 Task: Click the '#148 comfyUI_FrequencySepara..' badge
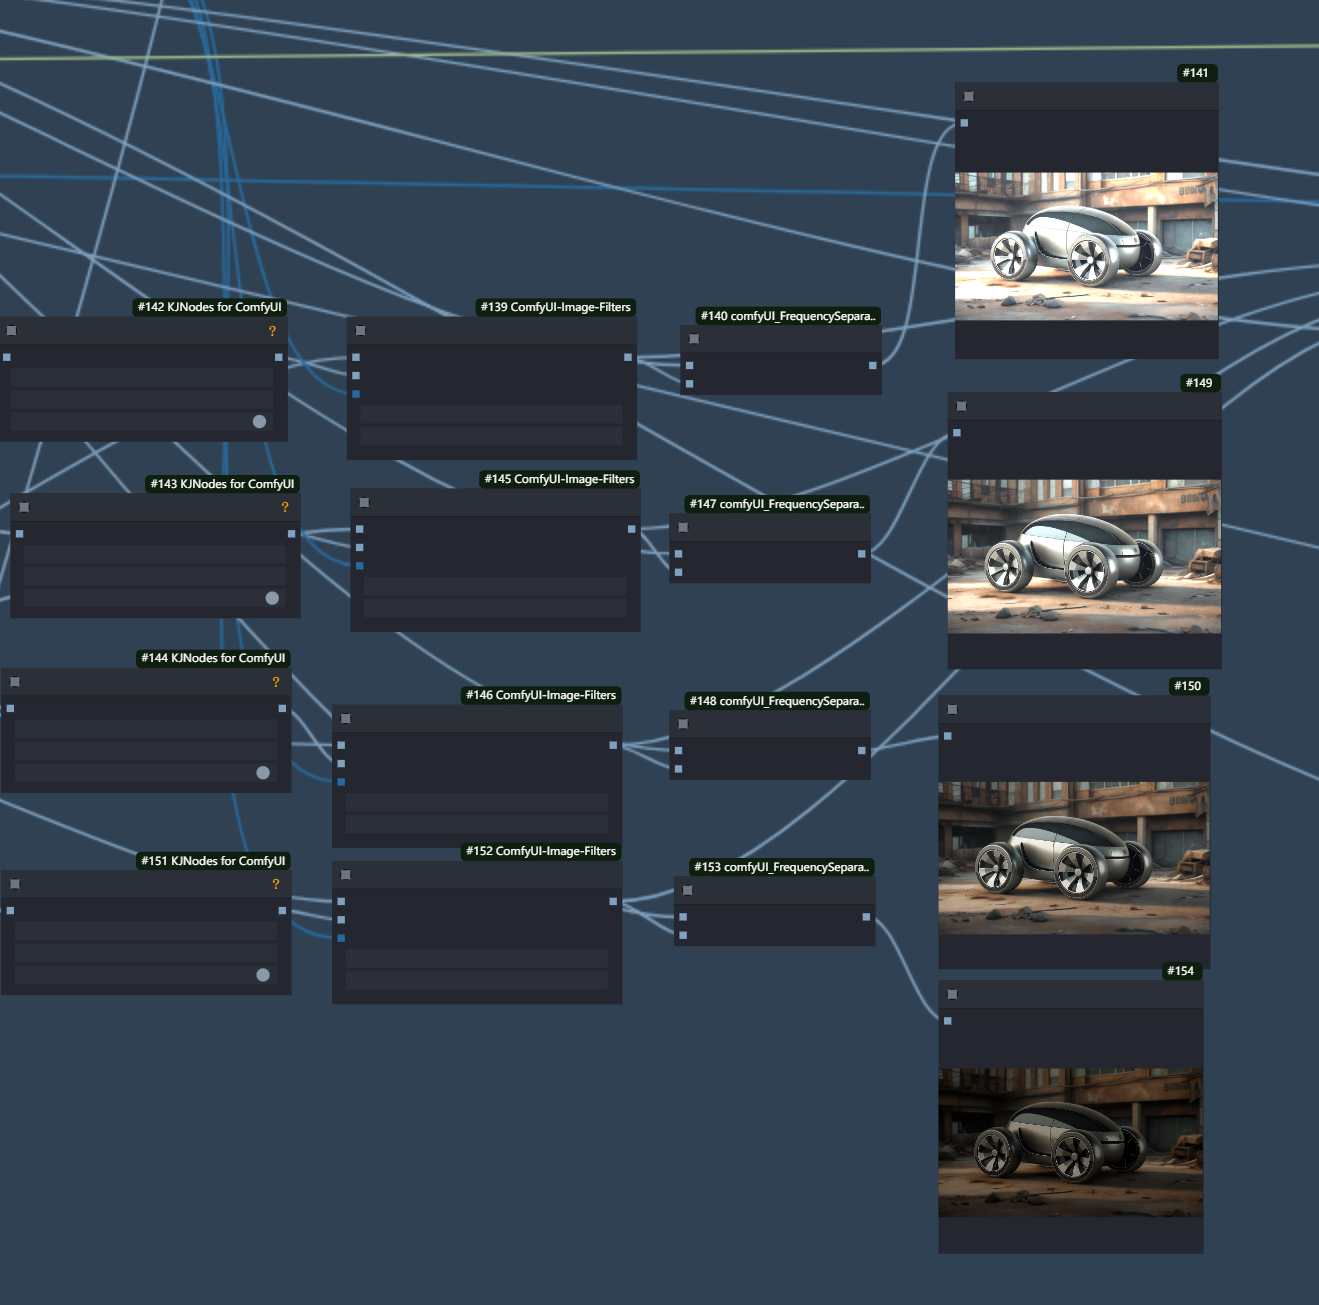tap(777, 701)
